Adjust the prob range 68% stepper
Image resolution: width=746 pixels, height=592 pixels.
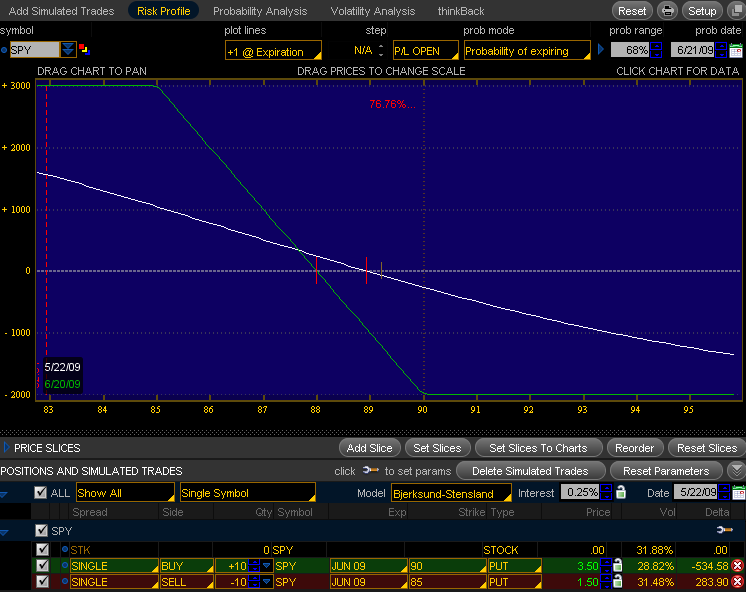point(656,50)
